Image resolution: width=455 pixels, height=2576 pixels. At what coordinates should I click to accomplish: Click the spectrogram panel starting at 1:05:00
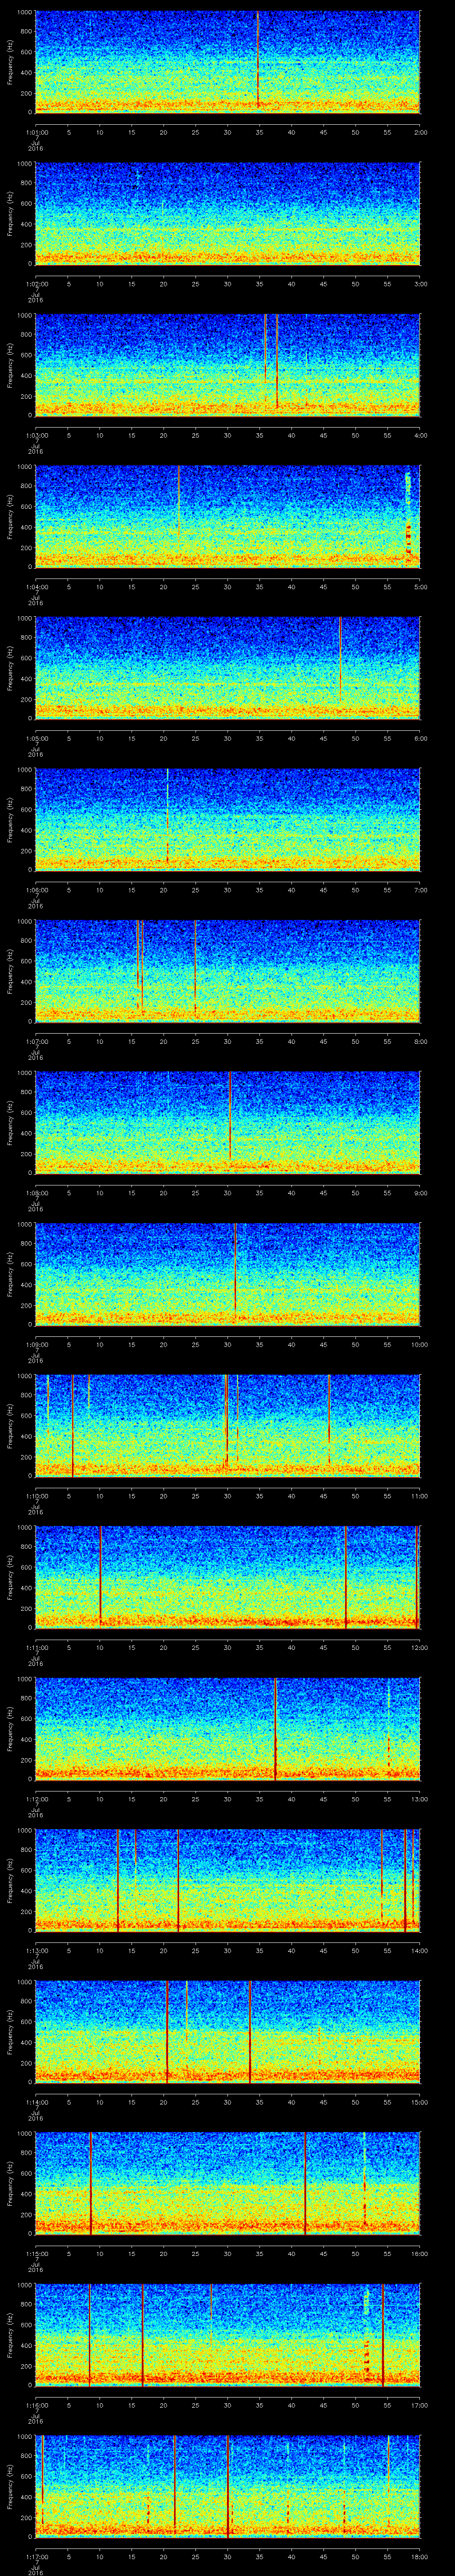click(227, 668)
